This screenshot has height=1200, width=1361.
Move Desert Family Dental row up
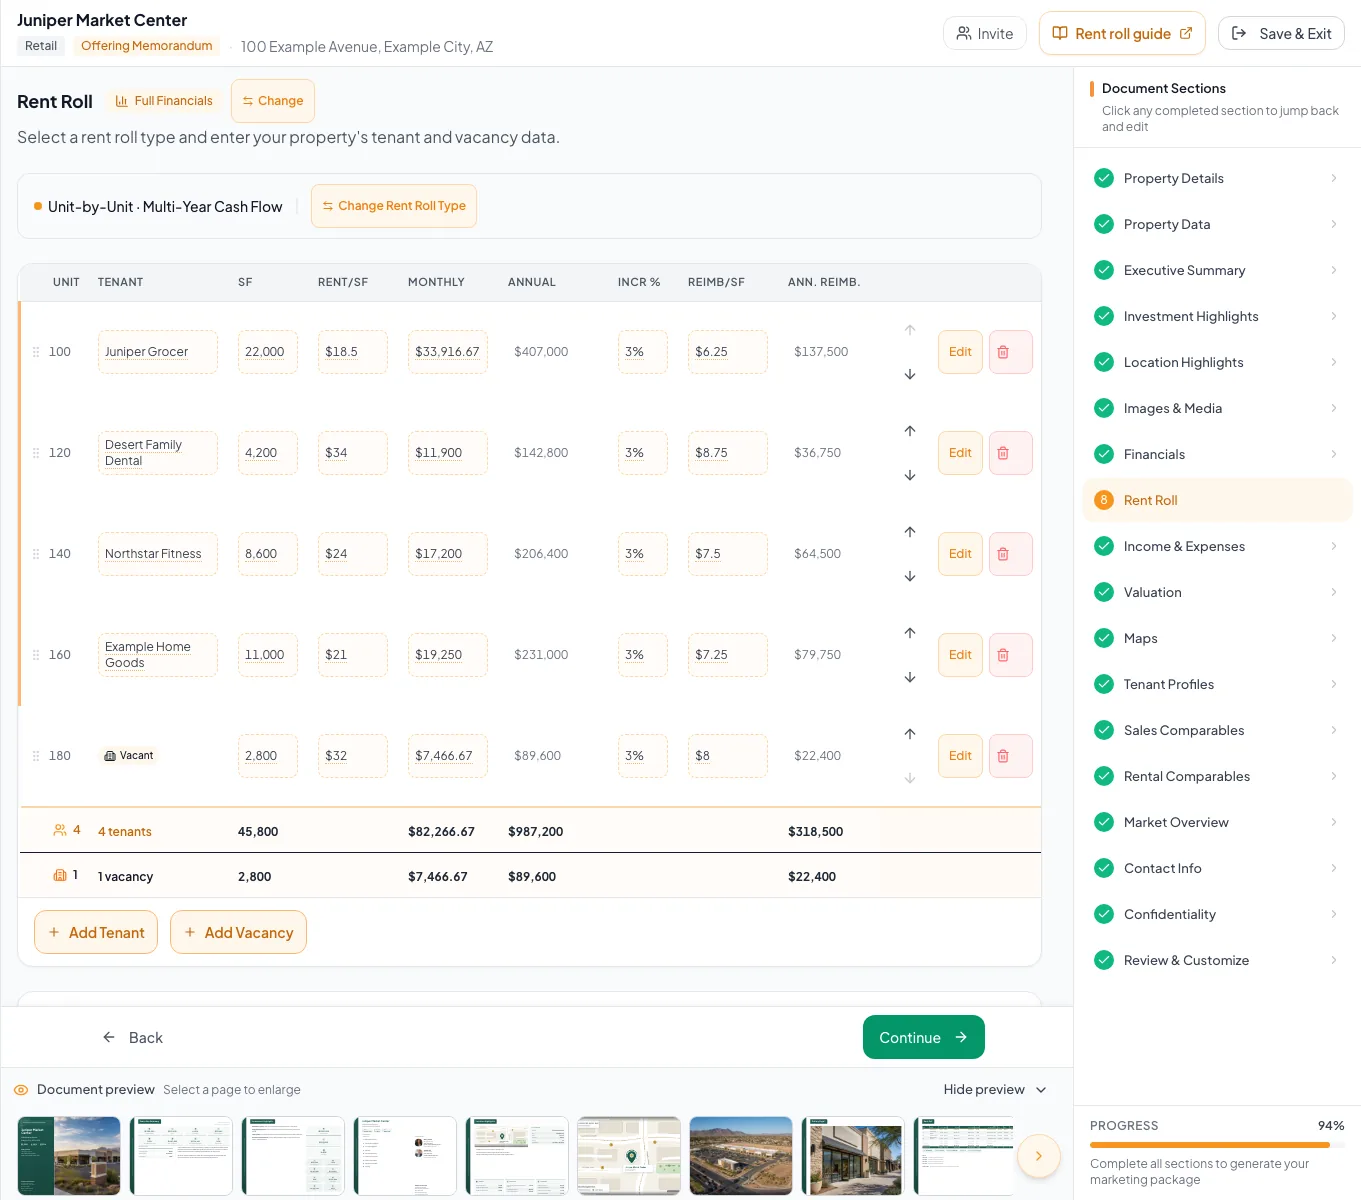click(910, 431)
